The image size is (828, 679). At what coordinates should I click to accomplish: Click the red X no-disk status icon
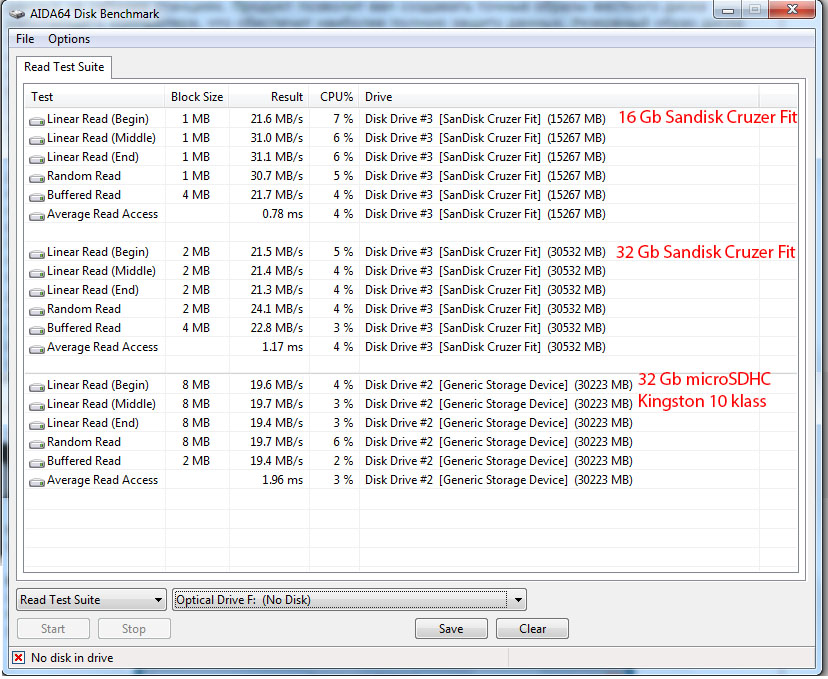[x=19, y=658]
